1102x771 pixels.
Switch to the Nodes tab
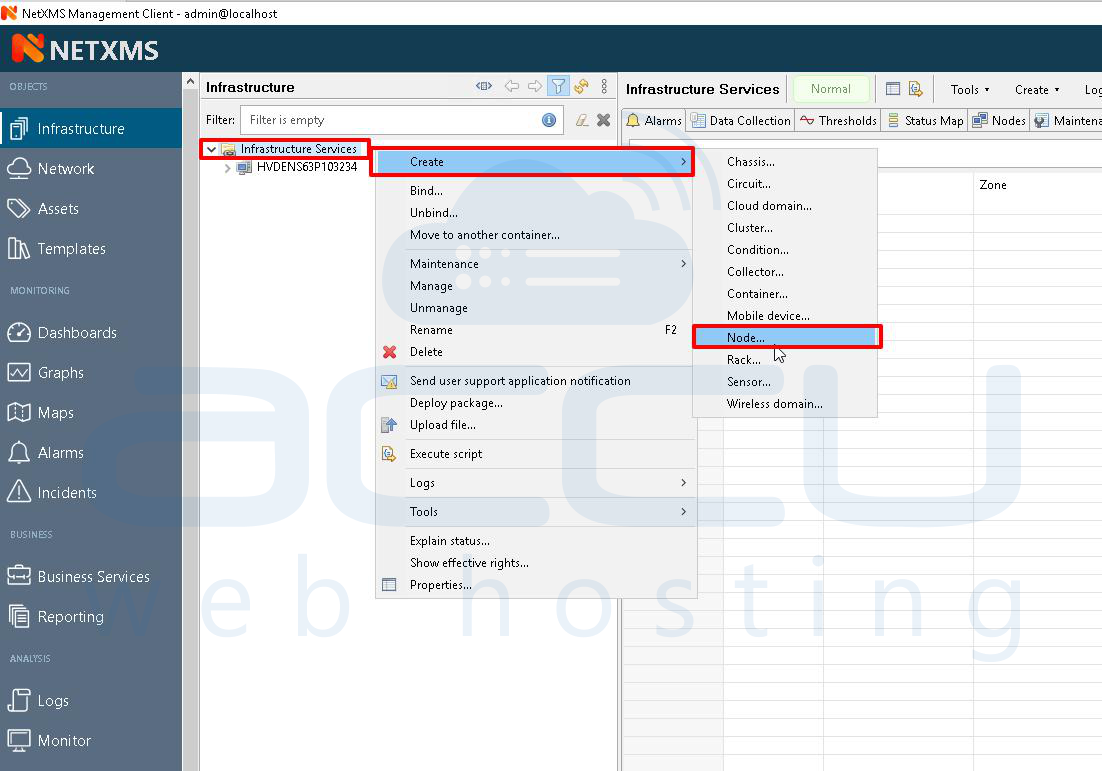coord(999,120)
